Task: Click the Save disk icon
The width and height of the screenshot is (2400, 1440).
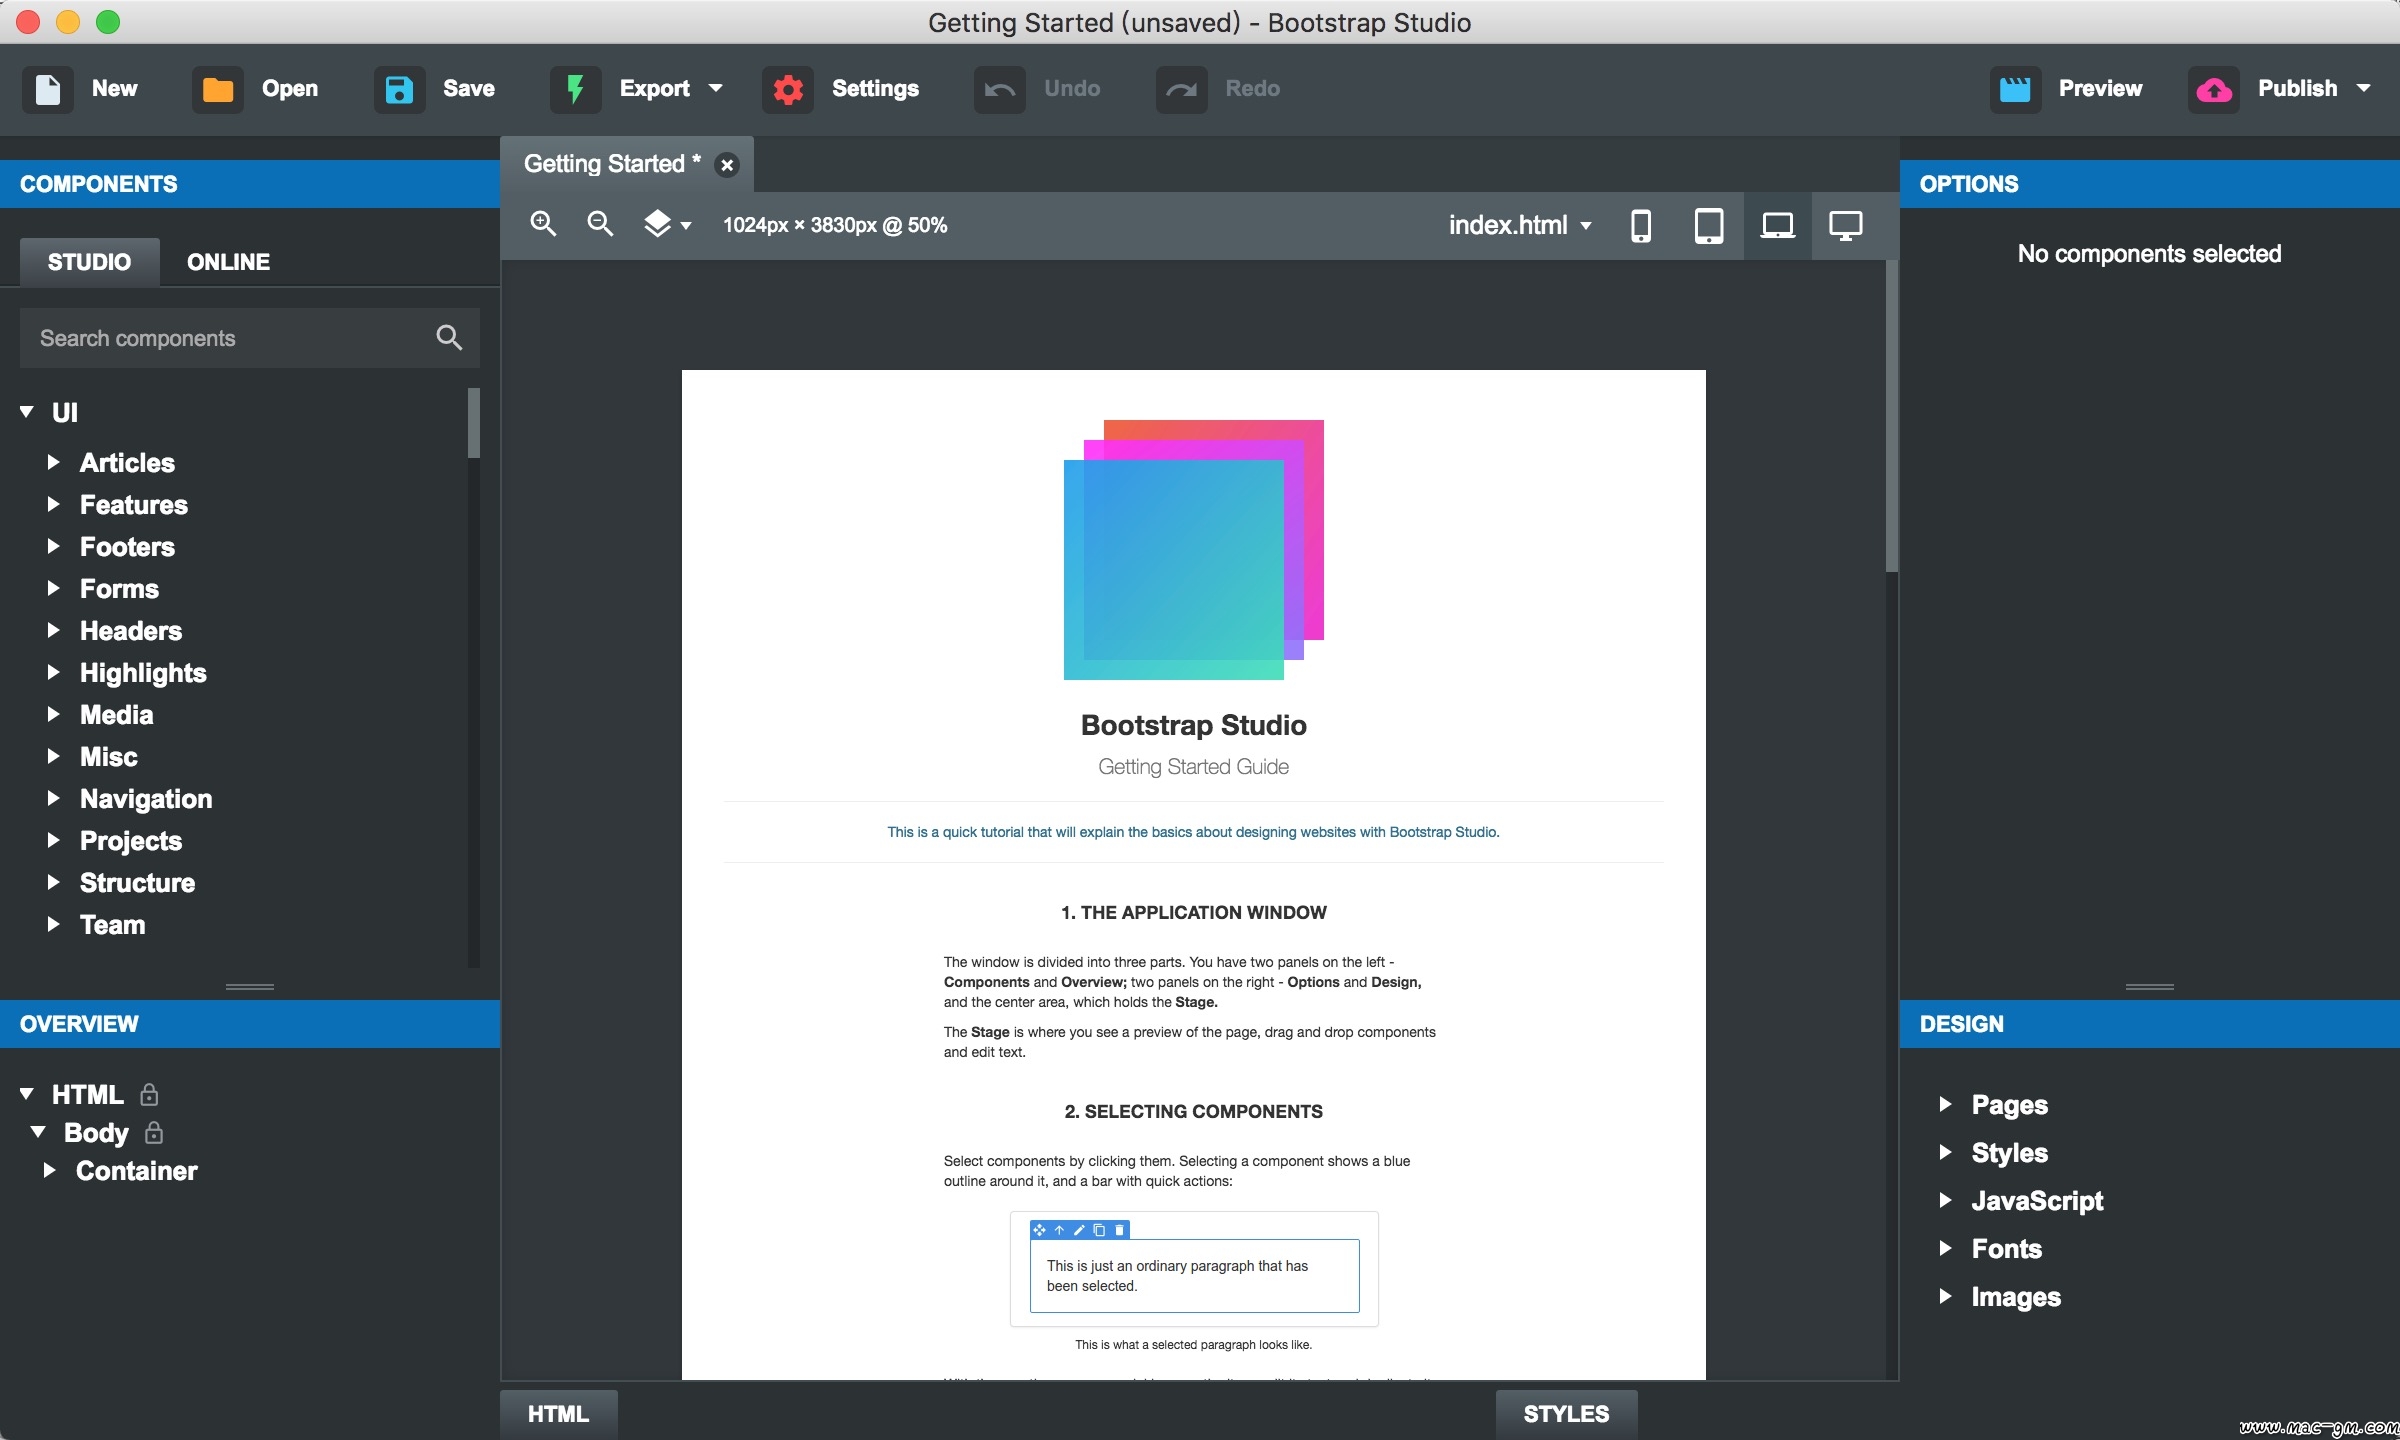Action: point(399,89)
